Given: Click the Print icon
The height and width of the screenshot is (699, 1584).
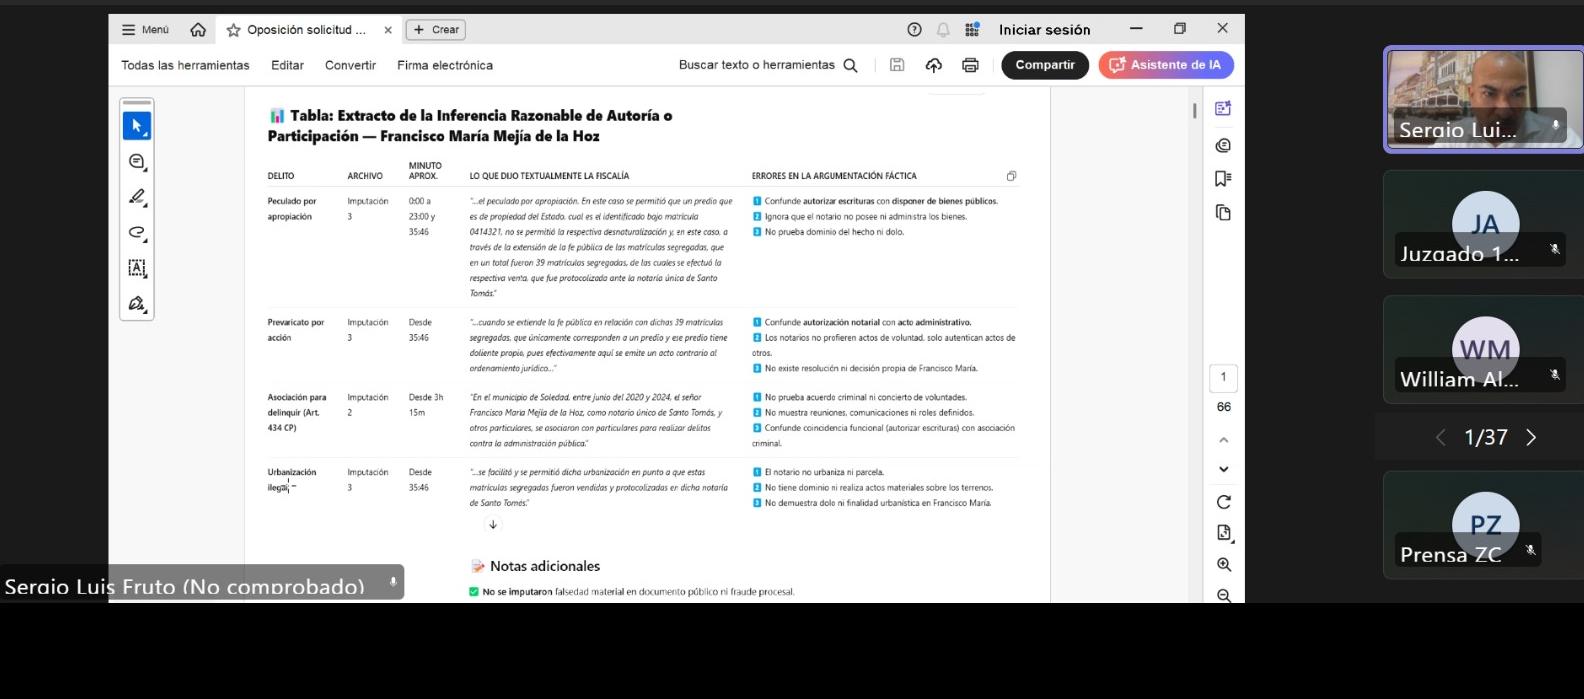Looking at the screenshot, I should click(x=969, y=65).
